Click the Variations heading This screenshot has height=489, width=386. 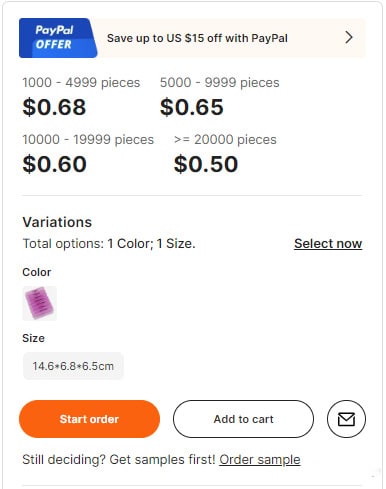(x=57, y=222)
